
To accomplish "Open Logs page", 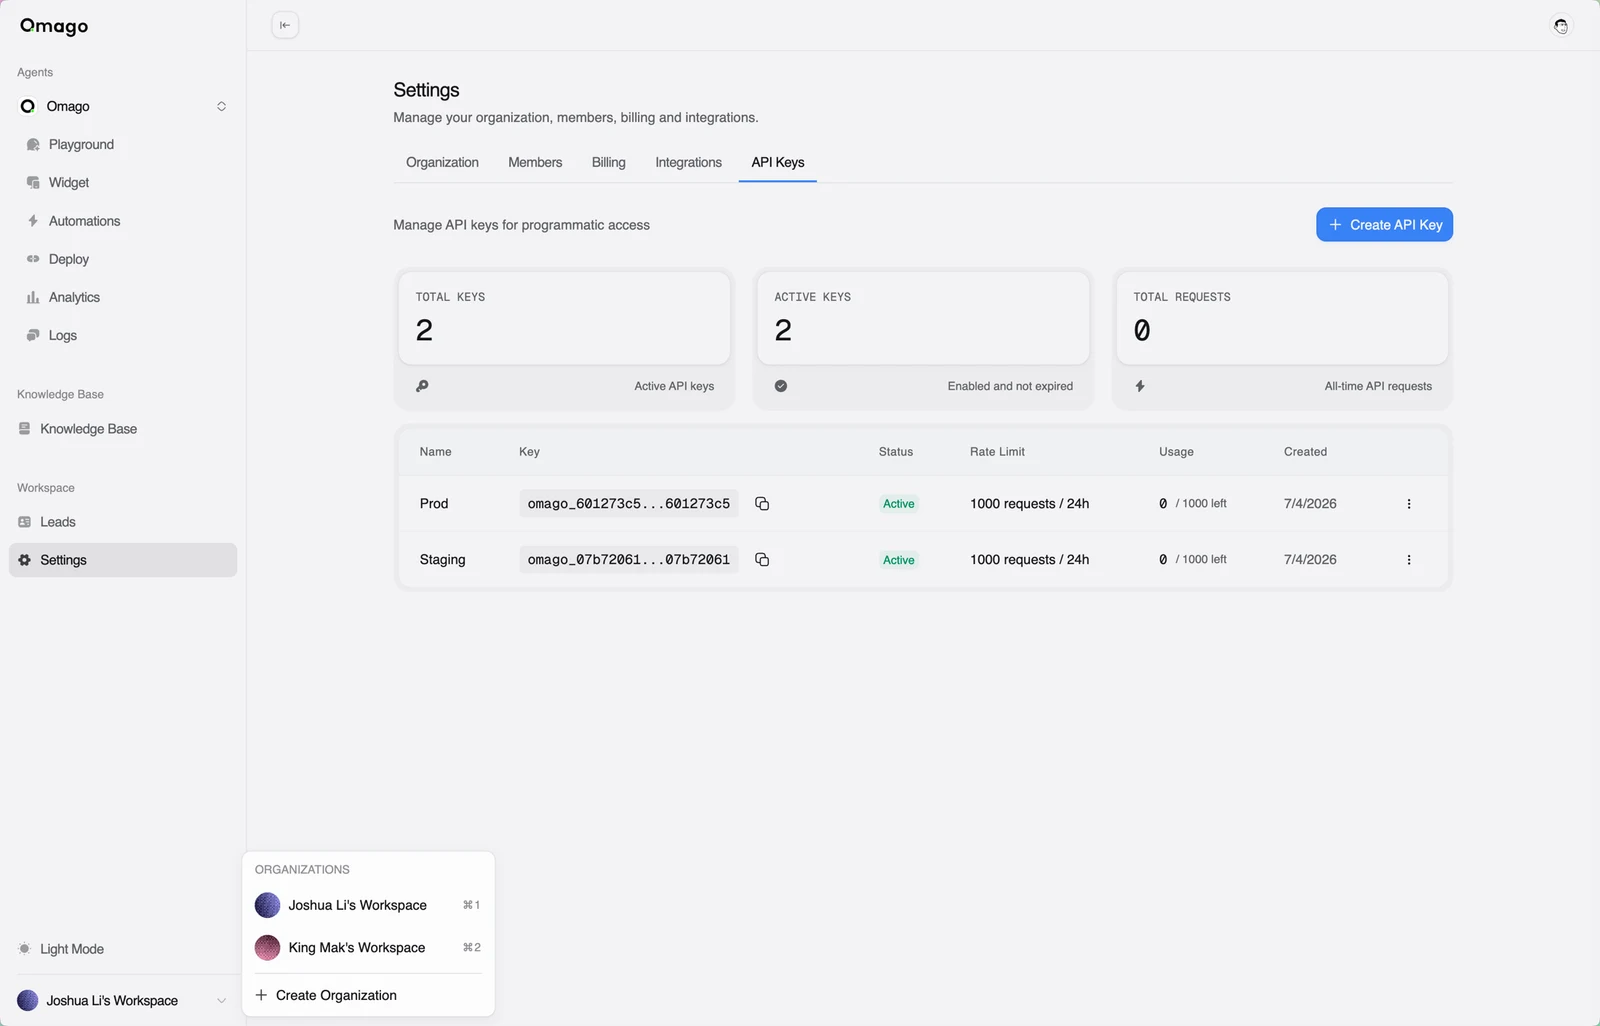I will 123,335.
